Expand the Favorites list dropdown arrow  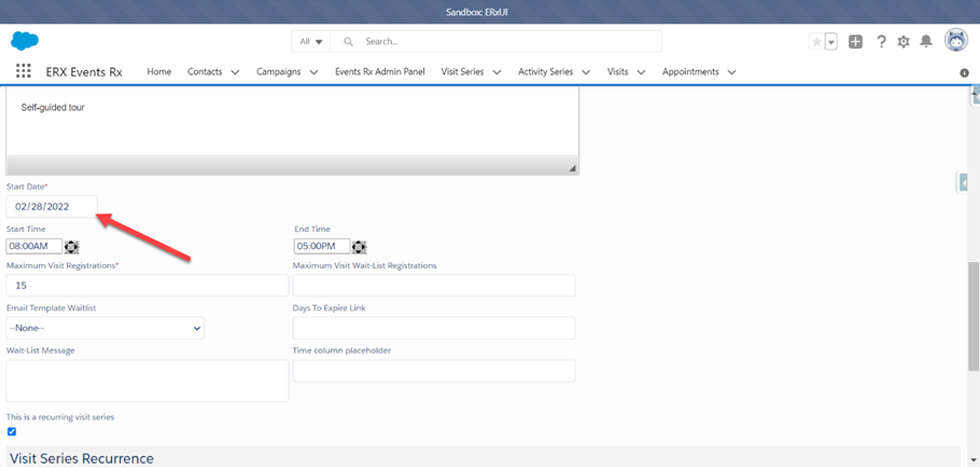tap(831, 42)
